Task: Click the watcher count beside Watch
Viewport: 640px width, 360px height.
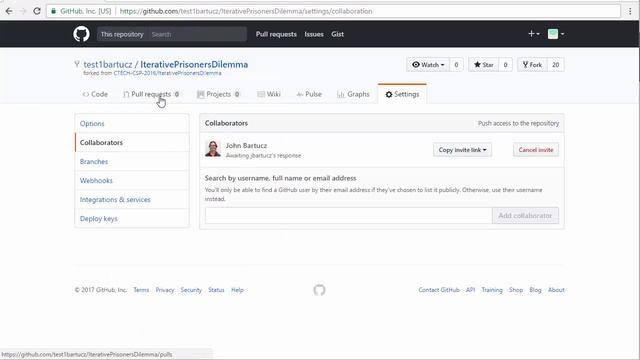Action: pyautogui.click(x=456, y=65)
